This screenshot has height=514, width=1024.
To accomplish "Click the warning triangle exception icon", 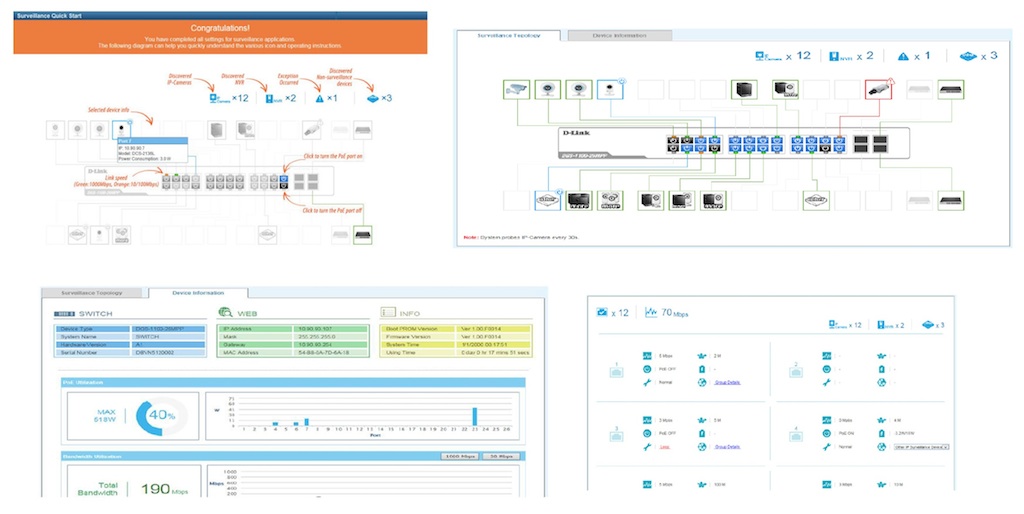I will pyautogui.click(x=902, y=57).
